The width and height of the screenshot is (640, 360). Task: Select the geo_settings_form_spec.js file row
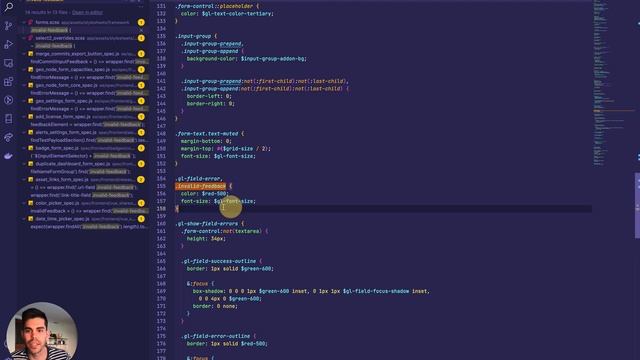click(84, 101)
